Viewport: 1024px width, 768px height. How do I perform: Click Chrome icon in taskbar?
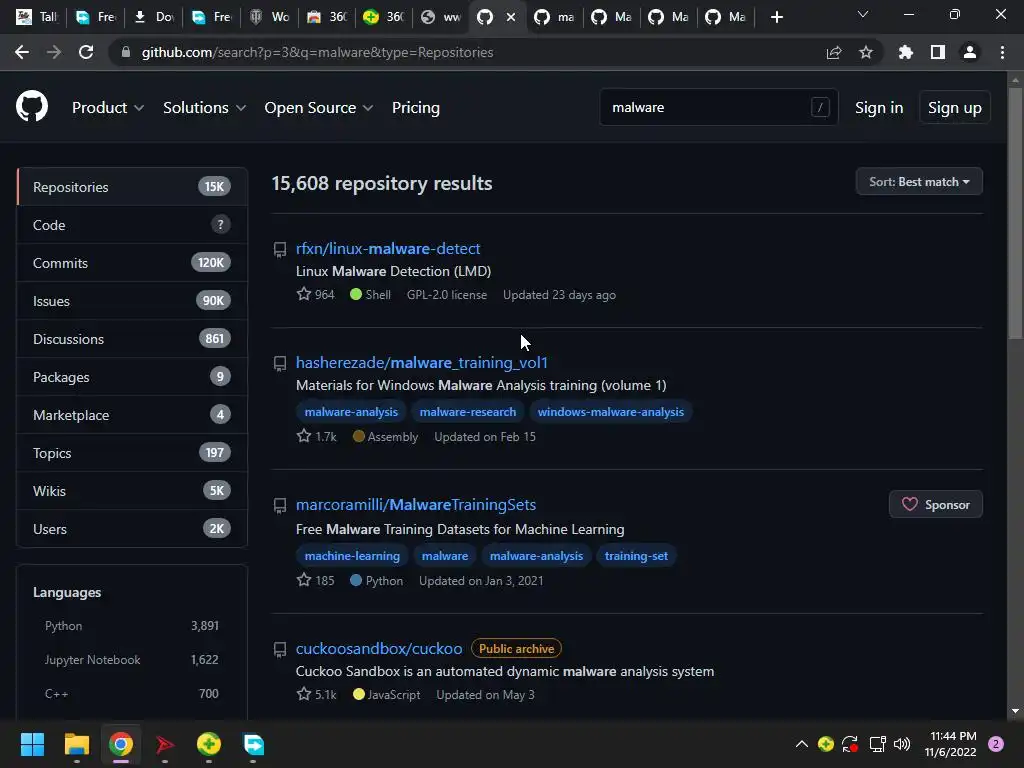[x=121, y=744]
